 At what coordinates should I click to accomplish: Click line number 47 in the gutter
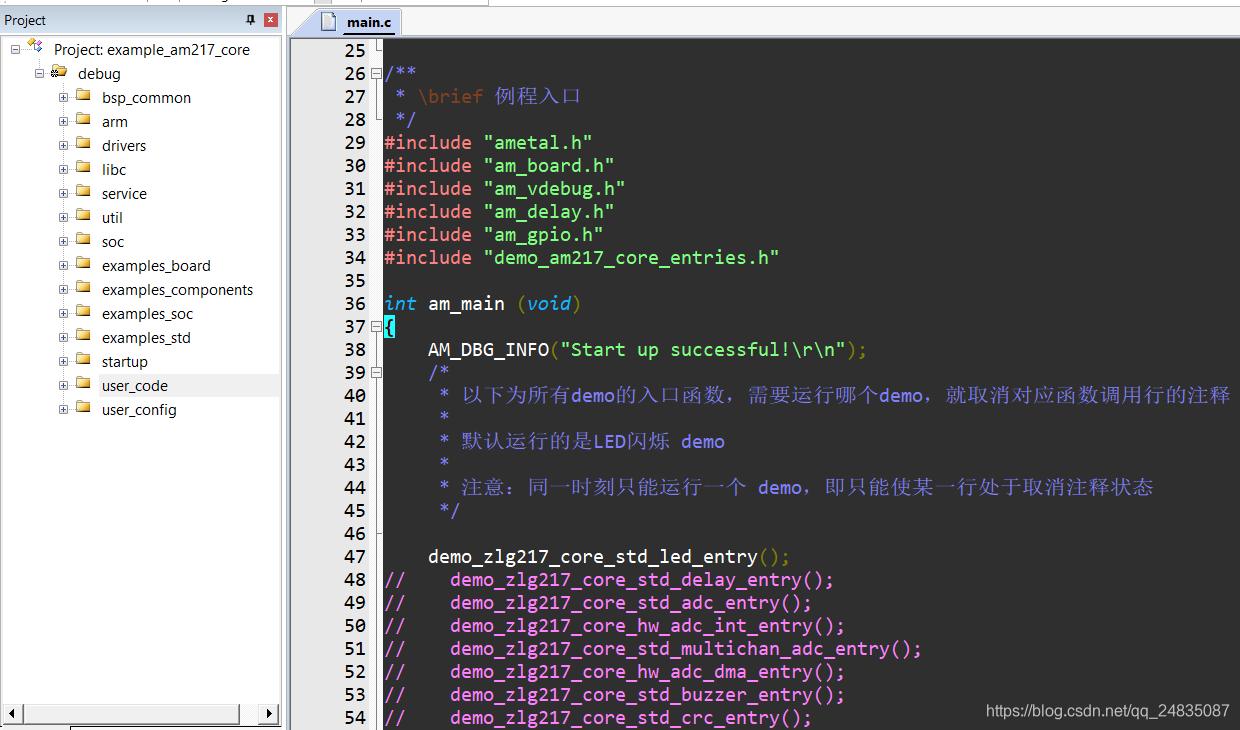tap(354, 557)
